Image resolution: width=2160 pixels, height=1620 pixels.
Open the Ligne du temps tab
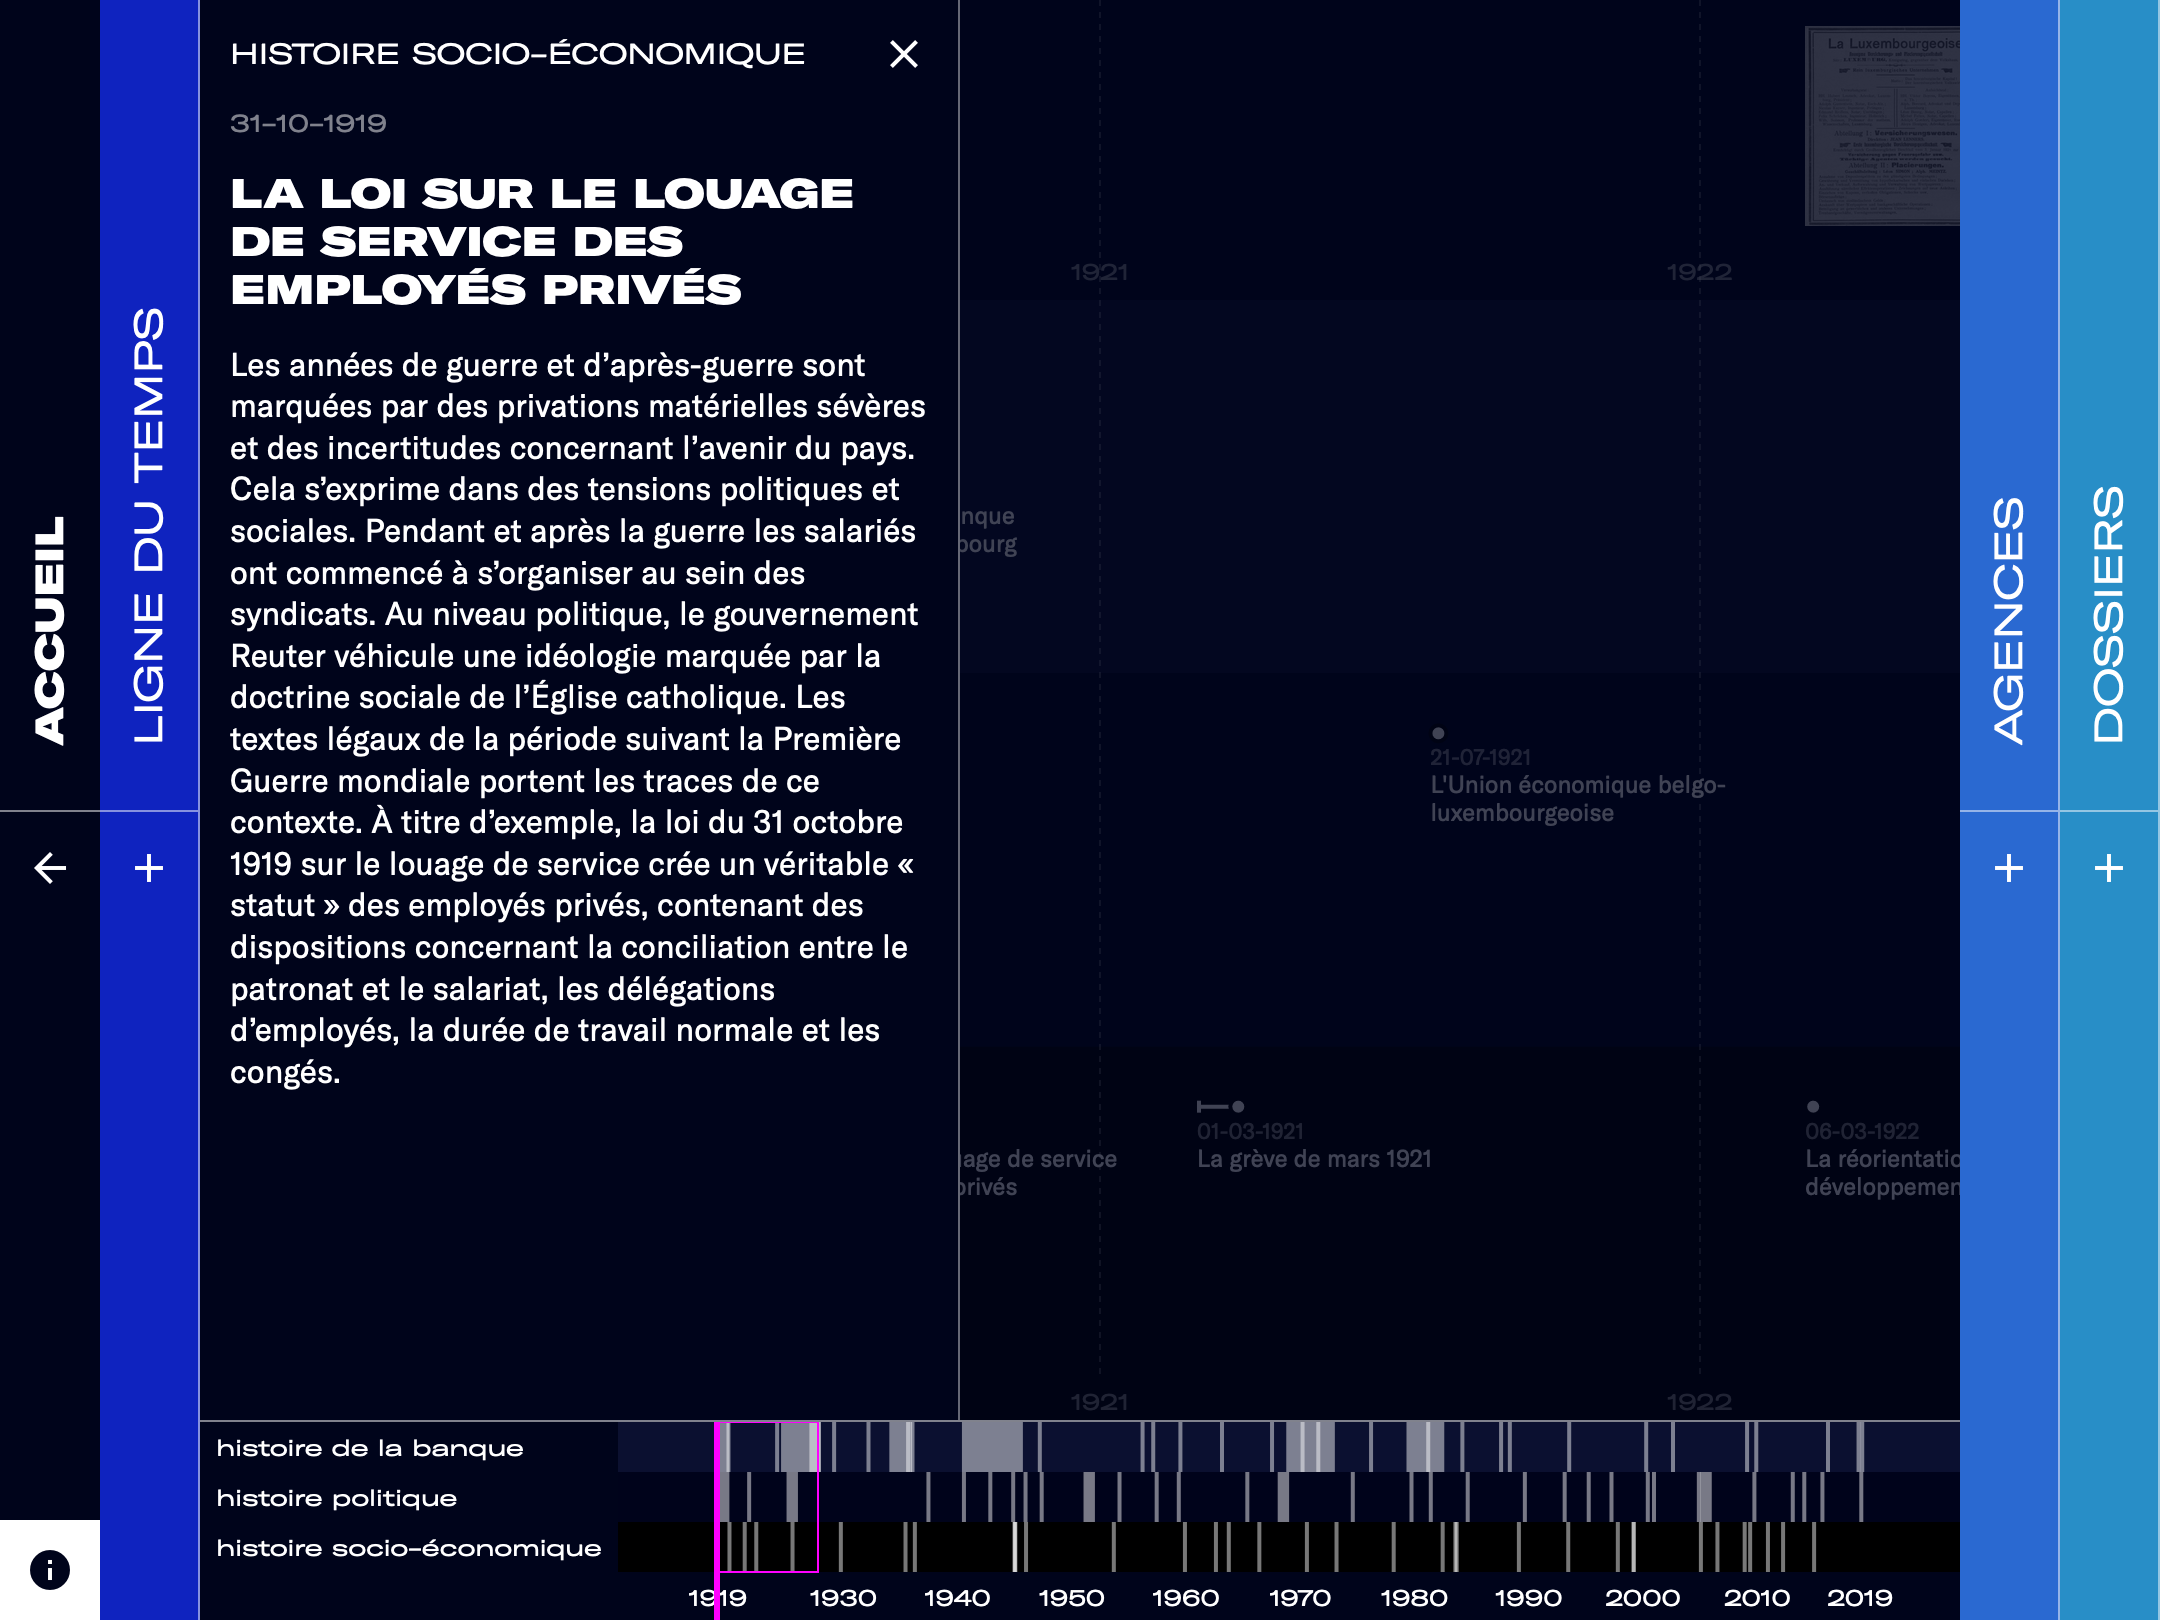tap(149, 525)
